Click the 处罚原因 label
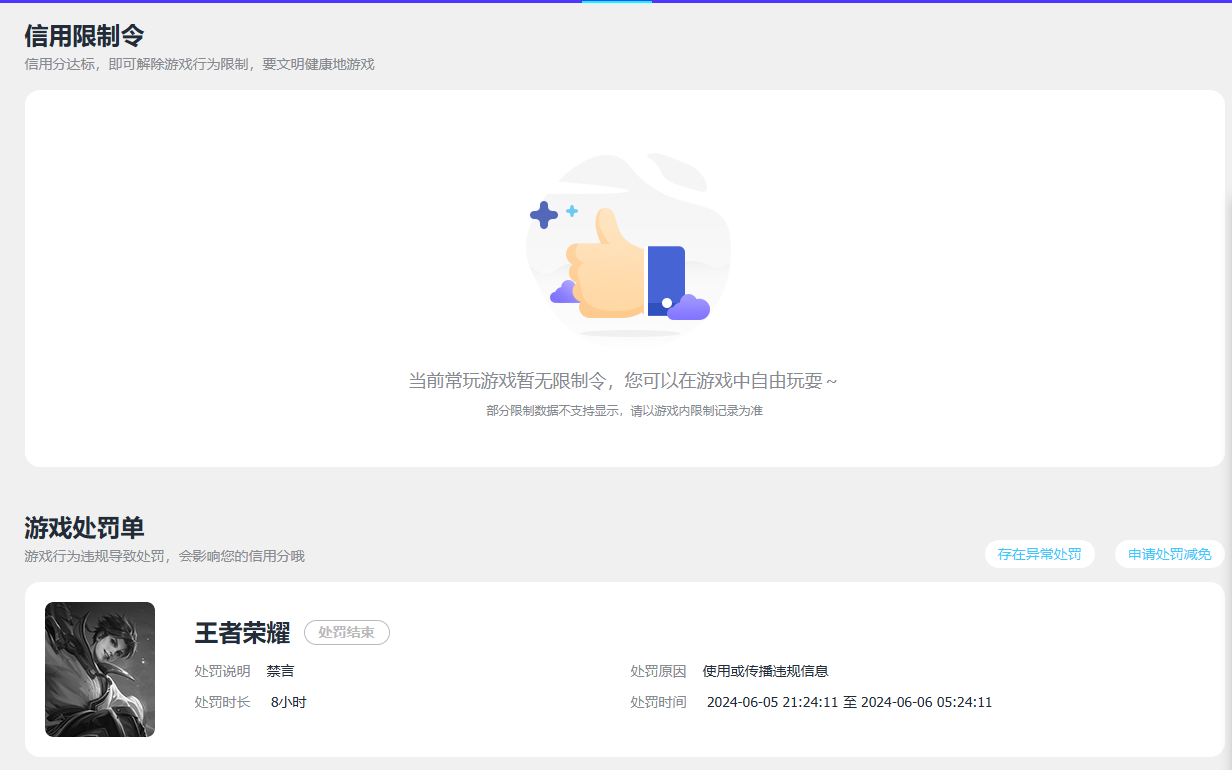Screen dimensions: 1232x770 (658, 671)
